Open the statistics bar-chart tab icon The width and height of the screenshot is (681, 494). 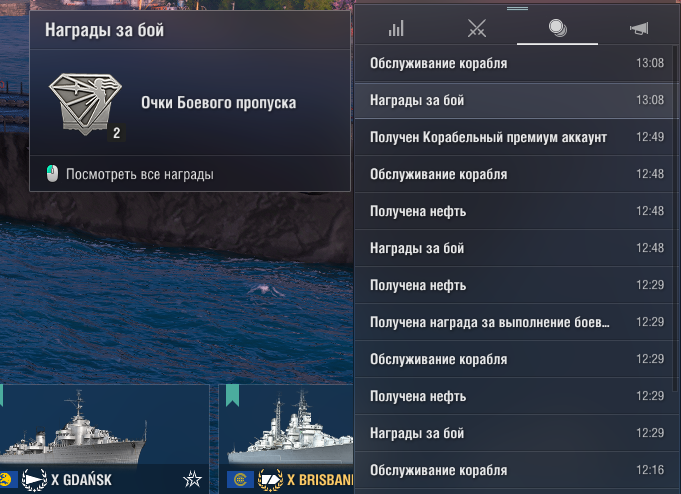pos(396,29)
